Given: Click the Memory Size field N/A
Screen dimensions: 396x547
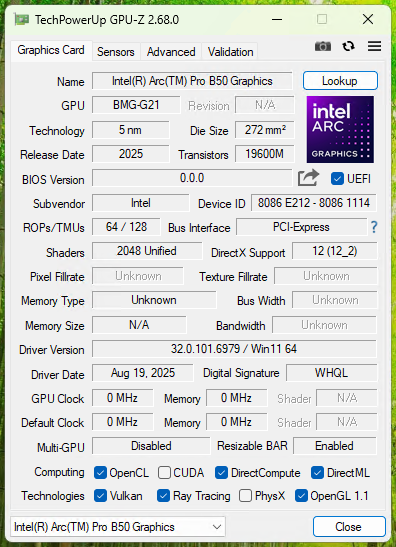Looking at the screenshot, I should click(x=139, y=325).
